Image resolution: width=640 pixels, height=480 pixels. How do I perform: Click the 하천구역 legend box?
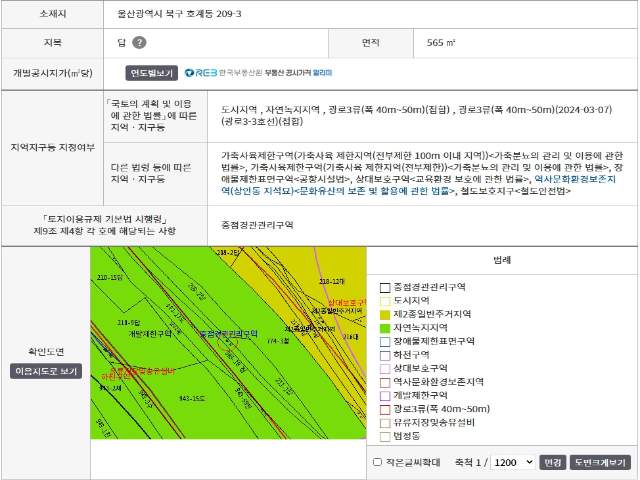click(385, 355)
